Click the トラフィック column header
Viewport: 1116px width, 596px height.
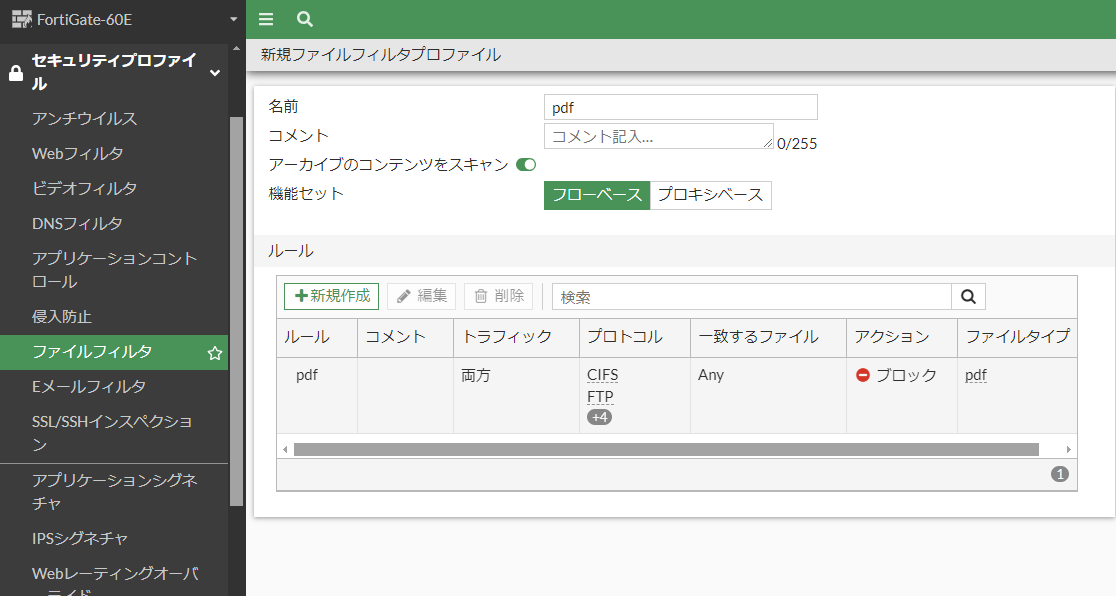pyautogui.click(x=516, y=338)
